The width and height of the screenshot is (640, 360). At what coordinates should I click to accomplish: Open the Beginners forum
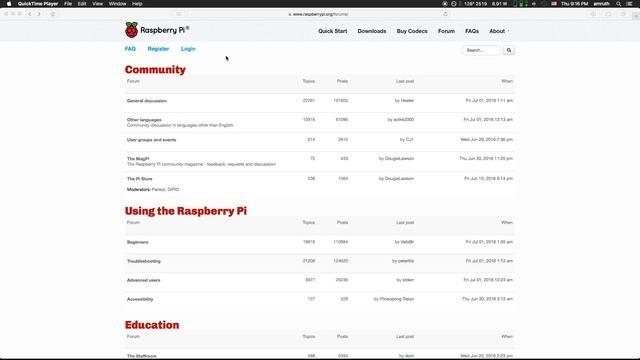pos(138,242)
